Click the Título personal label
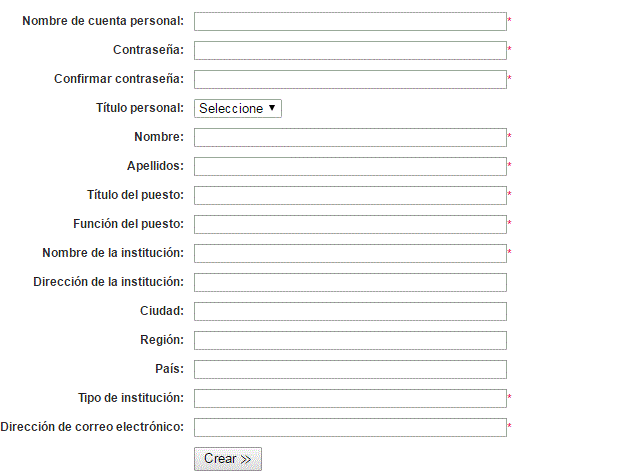633x476 pixels. coord(140,108)
